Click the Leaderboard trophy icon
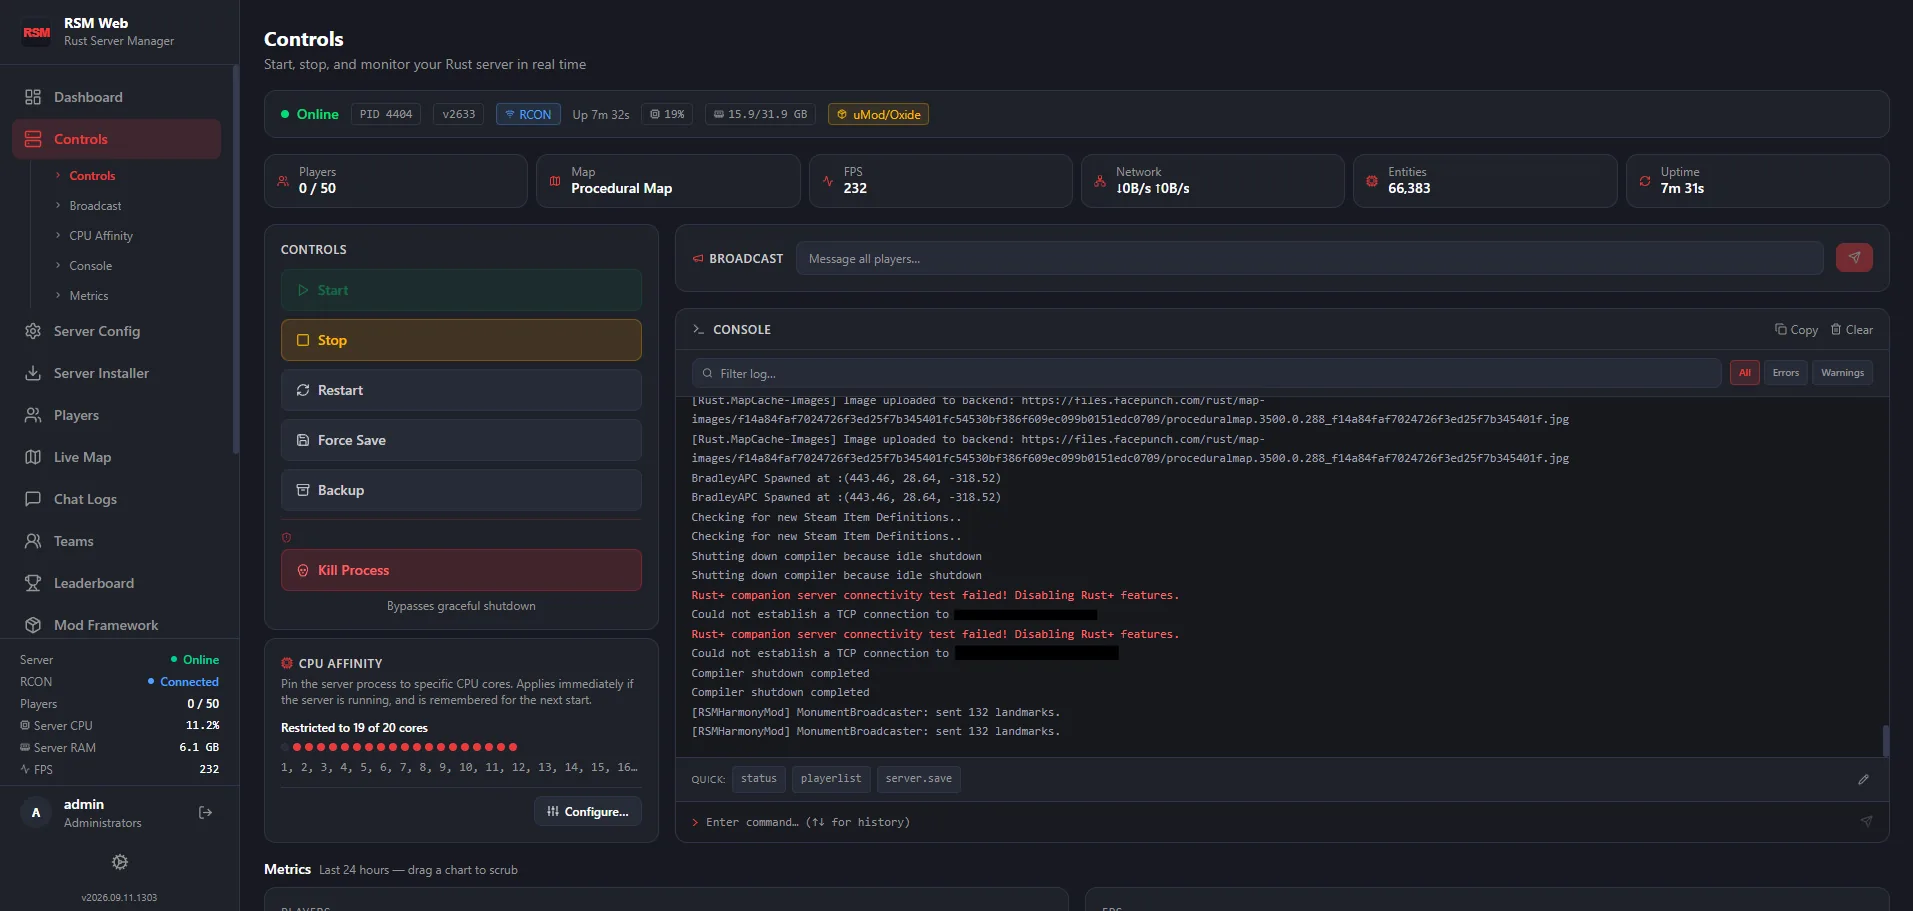 [x=33, y=583]
